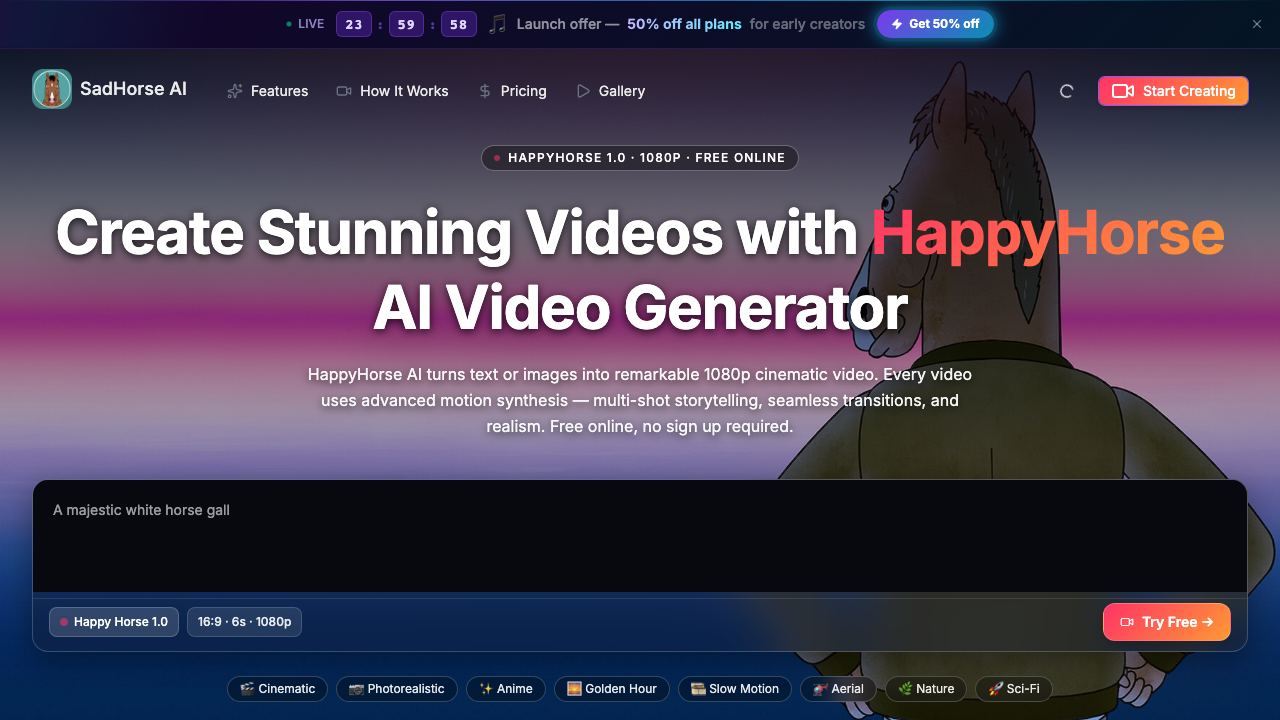The height and width of the screenshot is (720, 1280).
Task: Open the Features nav item
Action: (x=267, y=91)
